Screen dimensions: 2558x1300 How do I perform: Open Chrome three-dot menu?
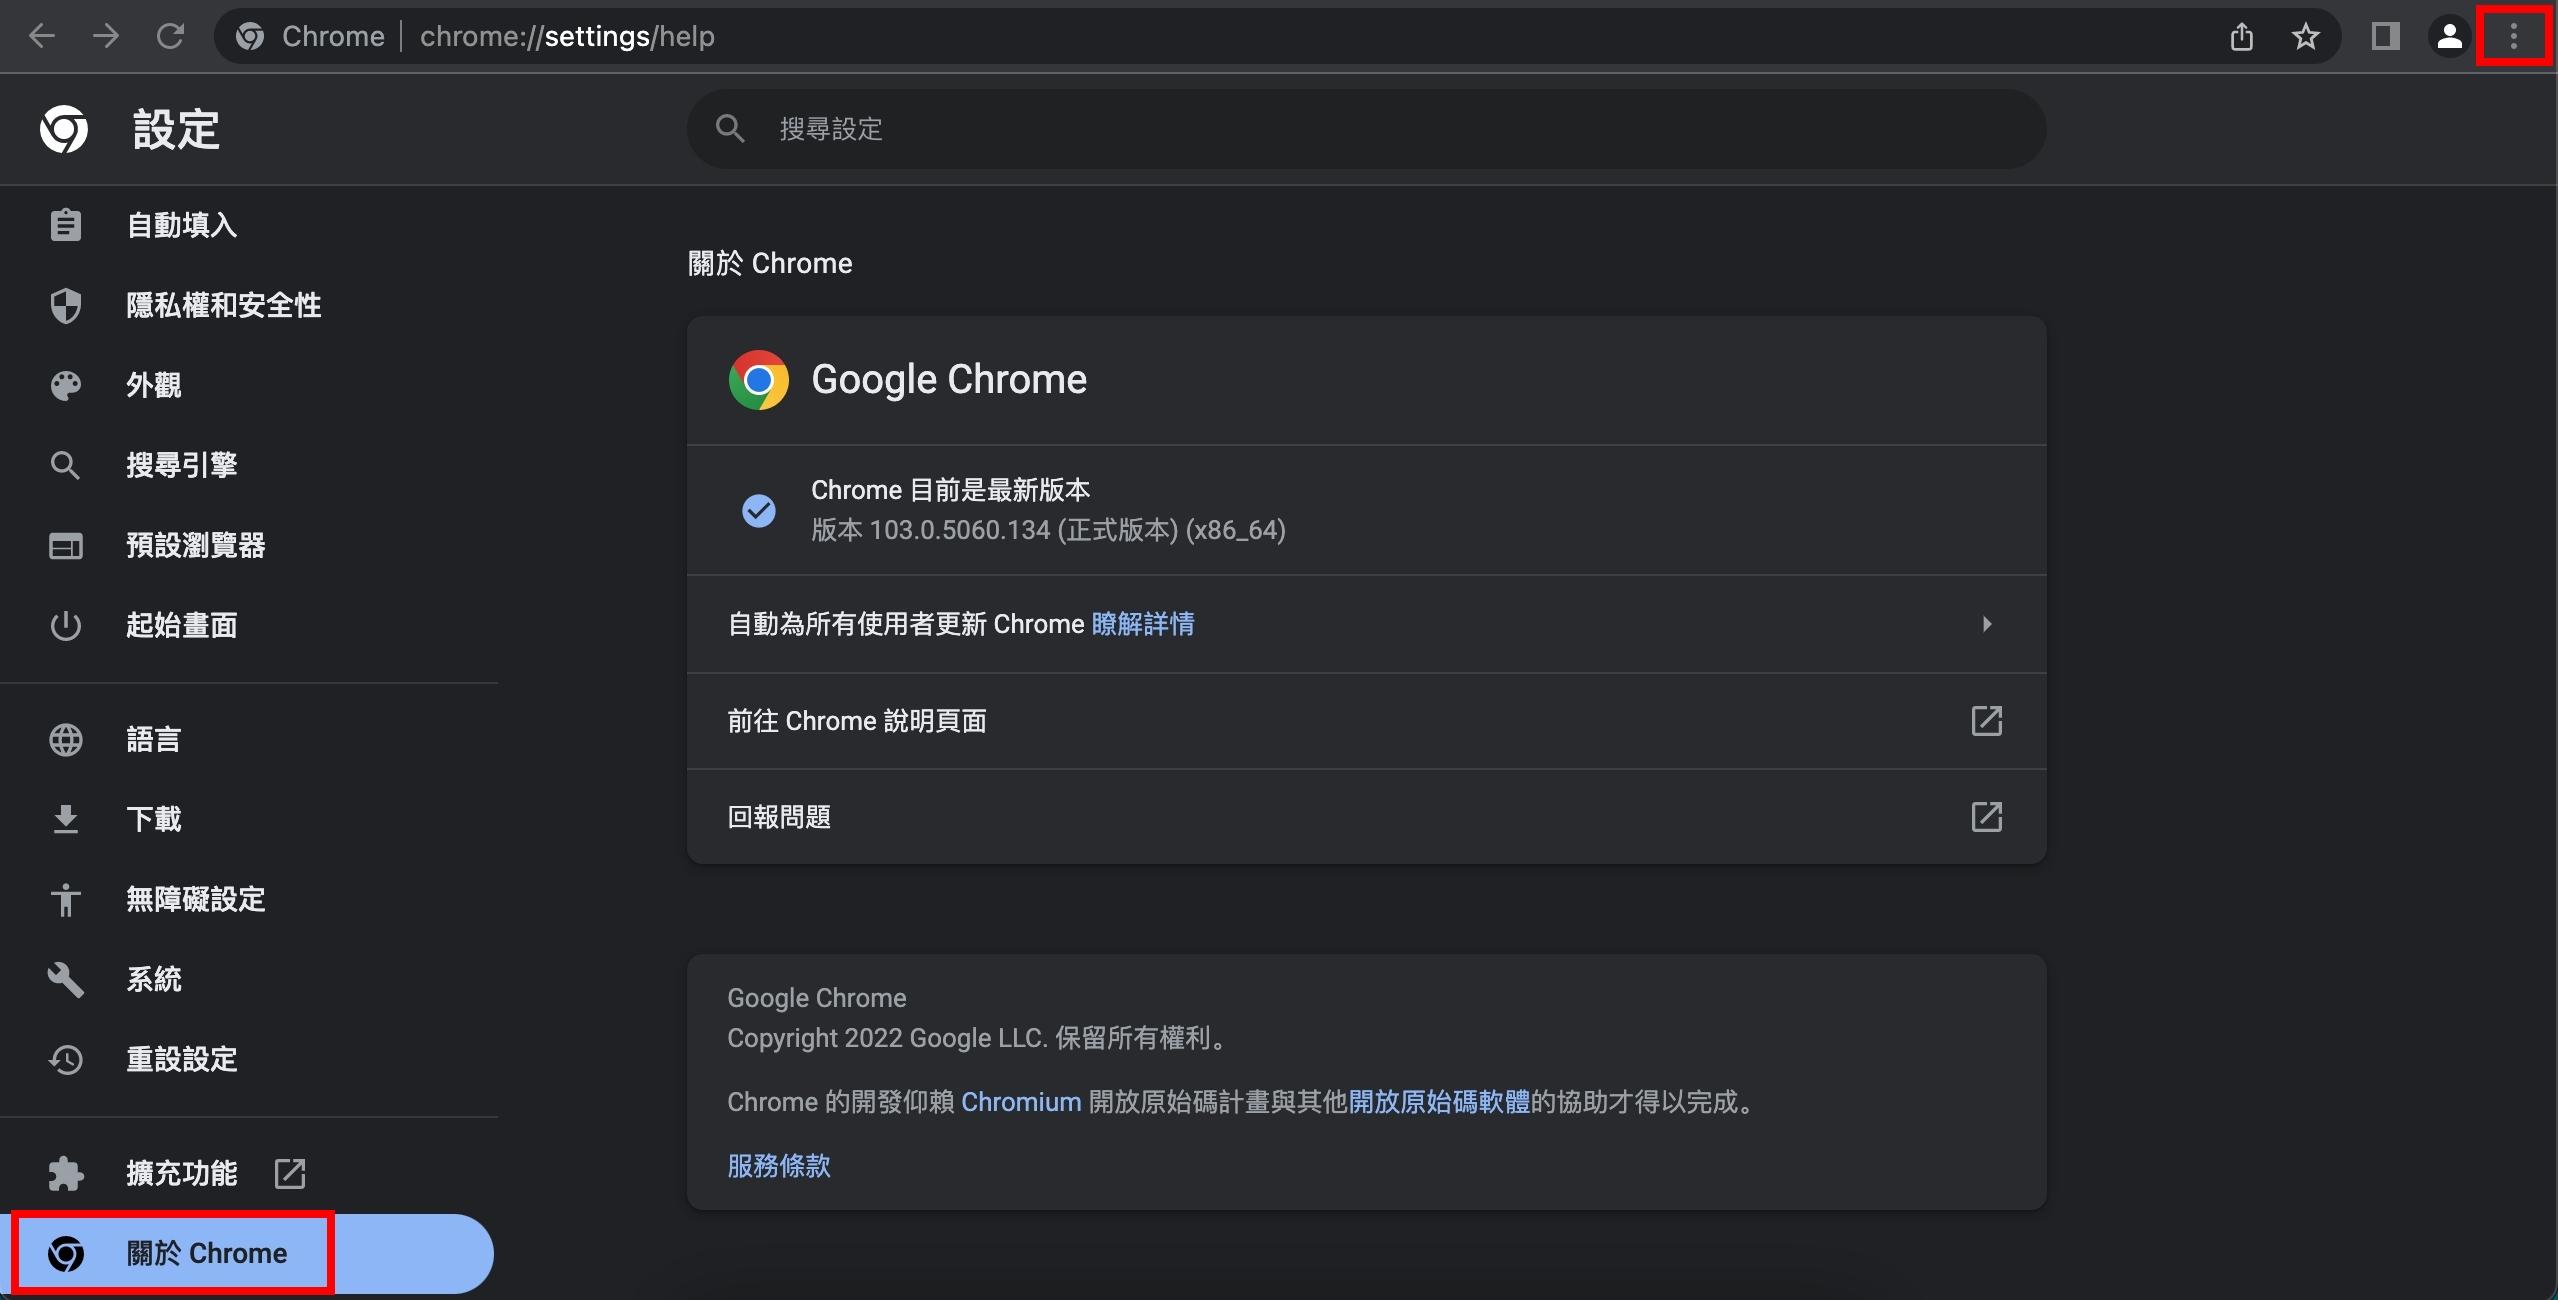coord(2513,37)
